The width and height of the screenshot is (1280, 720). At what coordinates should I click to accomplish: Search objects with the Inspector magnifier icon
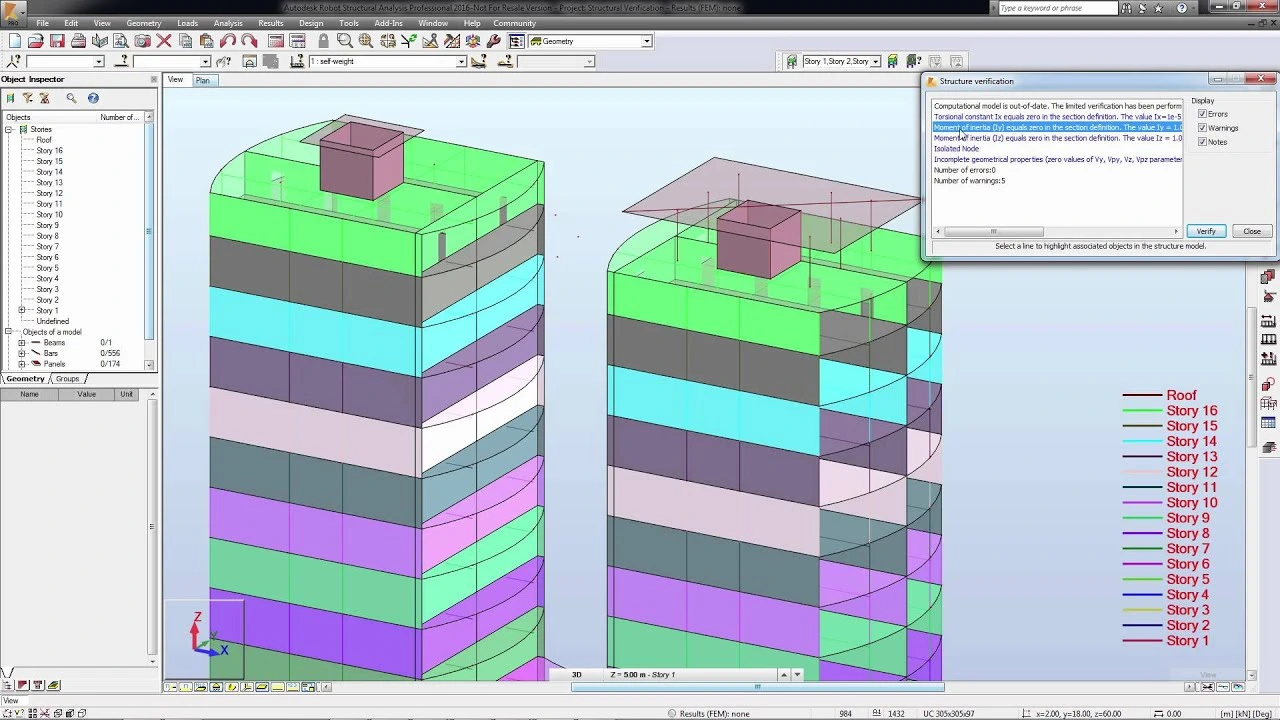click(71, 98)
